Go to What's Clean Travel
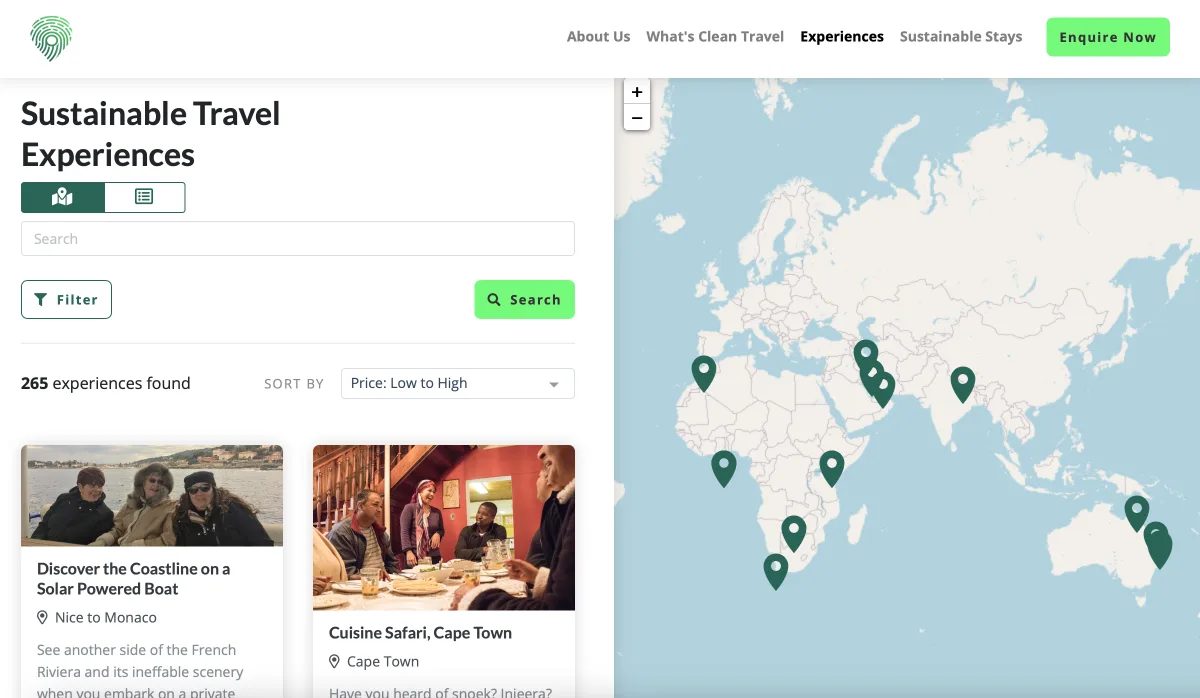Viewport: 1200px width, 698px height. coord(715,37)
